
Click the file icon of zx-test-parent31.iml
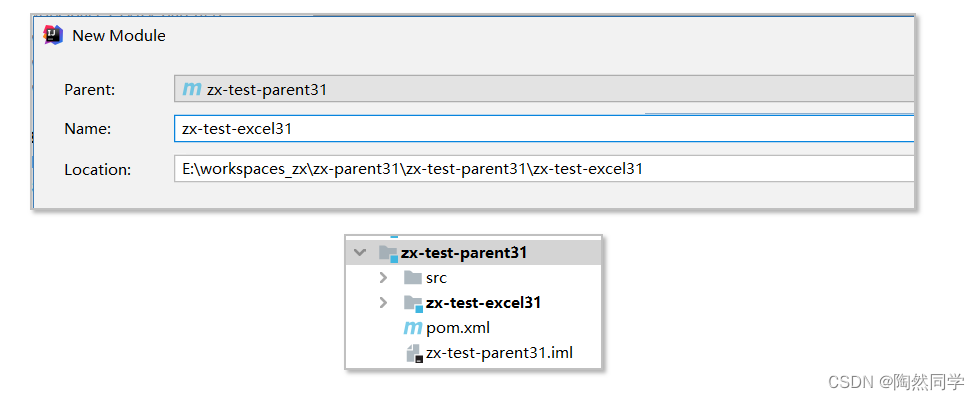[x=414, y=353]
